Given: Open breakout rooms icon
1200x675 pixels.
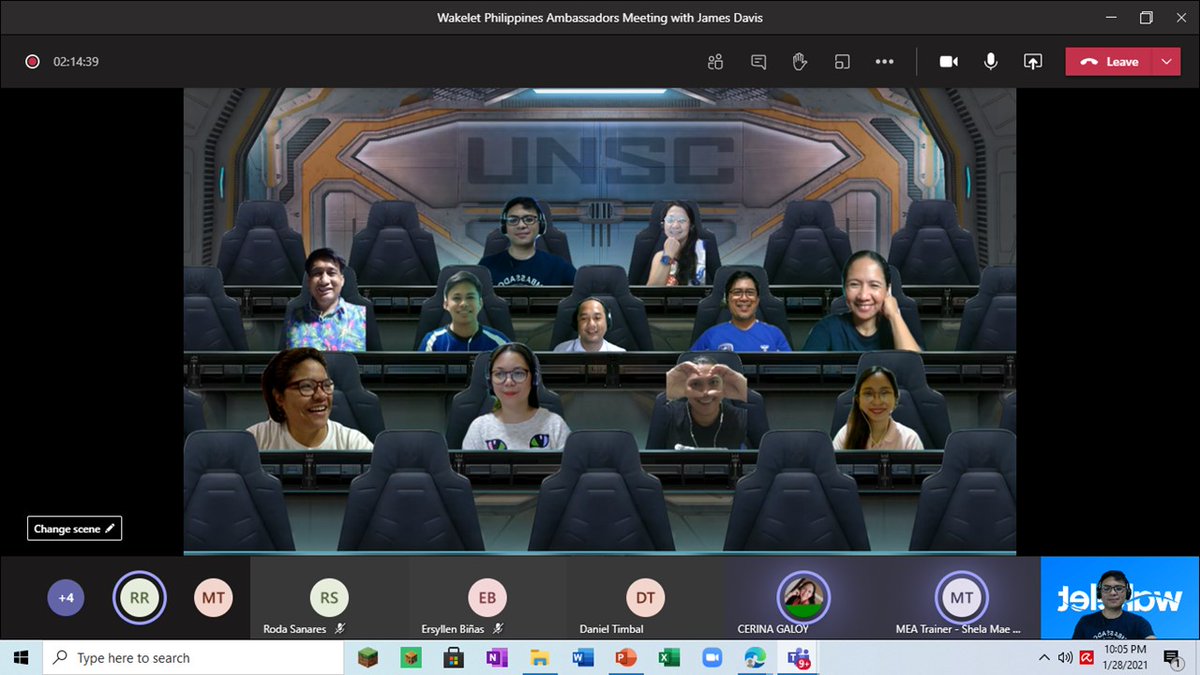Looking at the screenshot, I should pyautogui.click(x=842, y=62).
